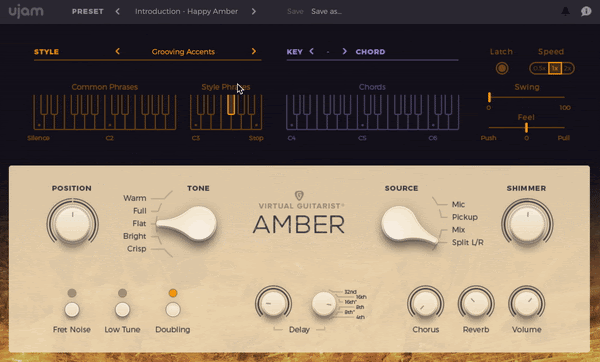Image resolution: width=600 pixels, height=362 pixels.
Task: Go to the next preset arrow
Action: (254, 11)
